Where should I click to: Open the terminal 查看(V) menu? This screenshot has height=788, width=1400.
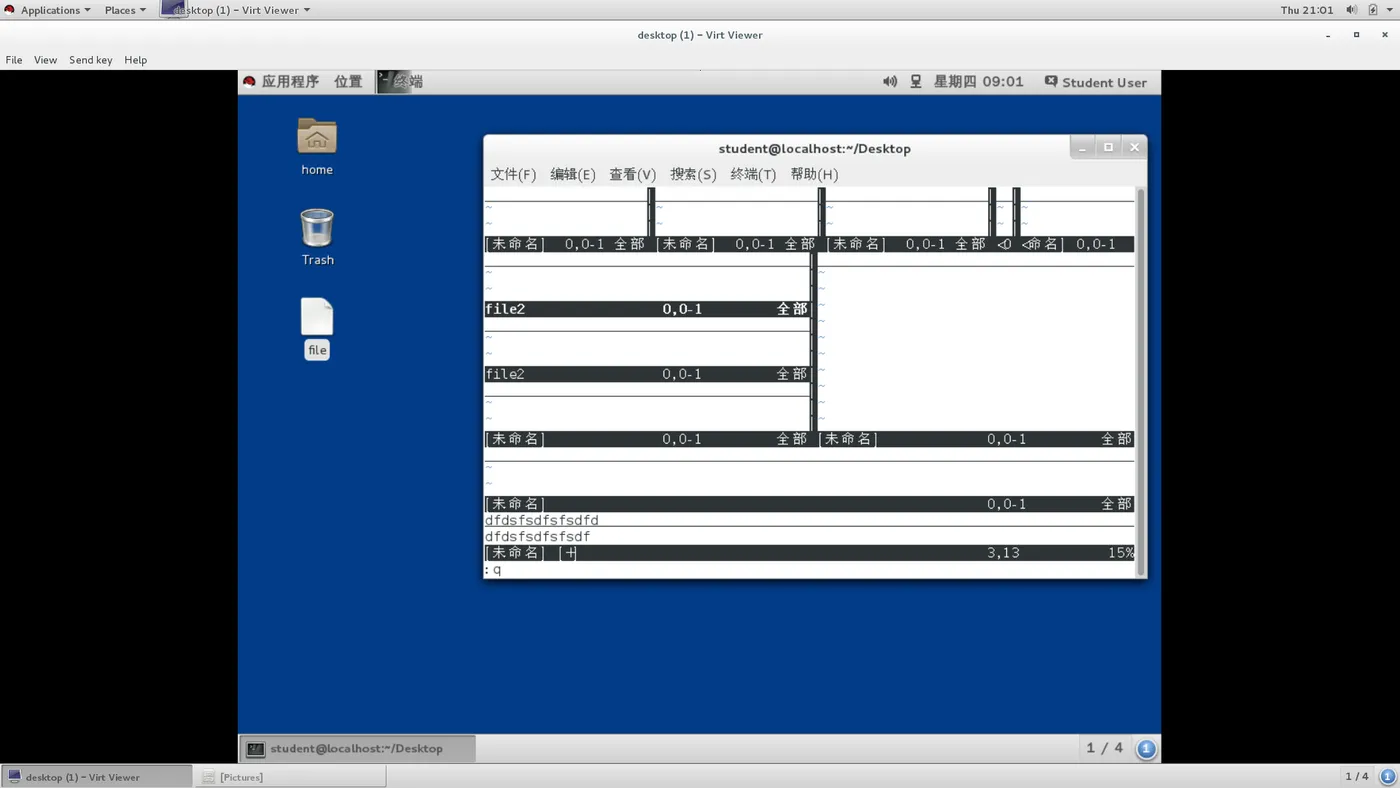click(x=633, y=174)
